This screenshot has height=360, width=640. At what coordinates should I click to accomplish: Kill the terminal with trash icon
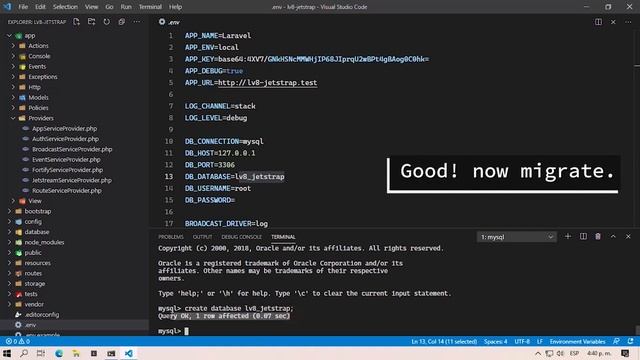click(598, 236)
